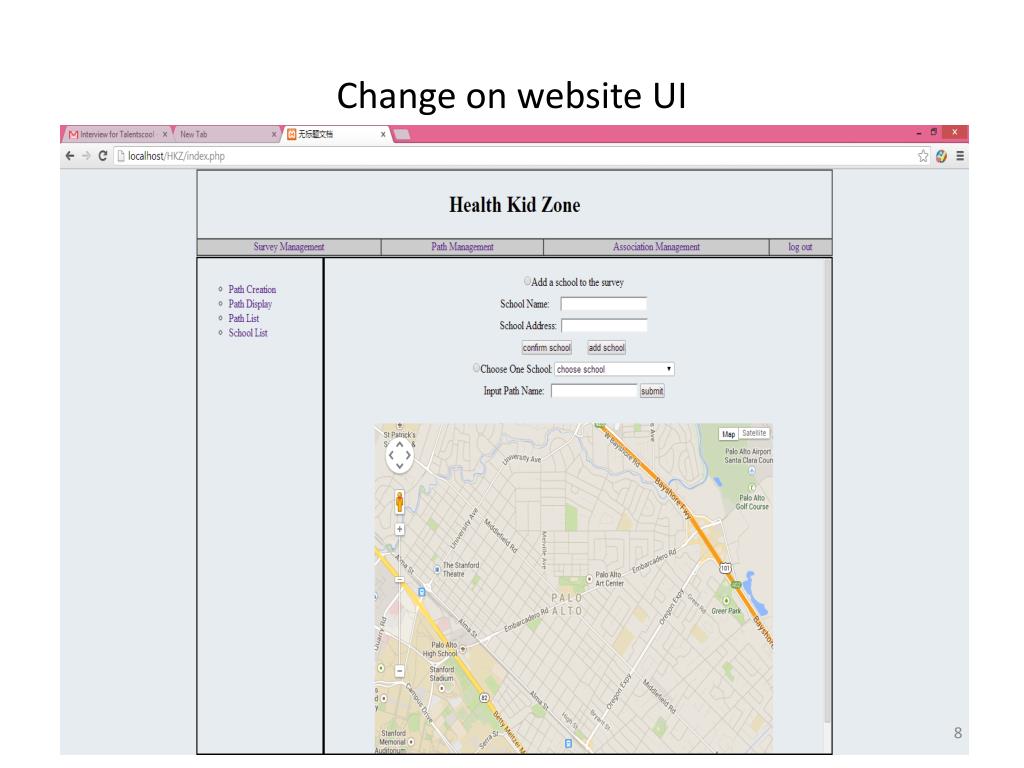Click the localhost/HKZ/index.php address bar

point(515,156)
